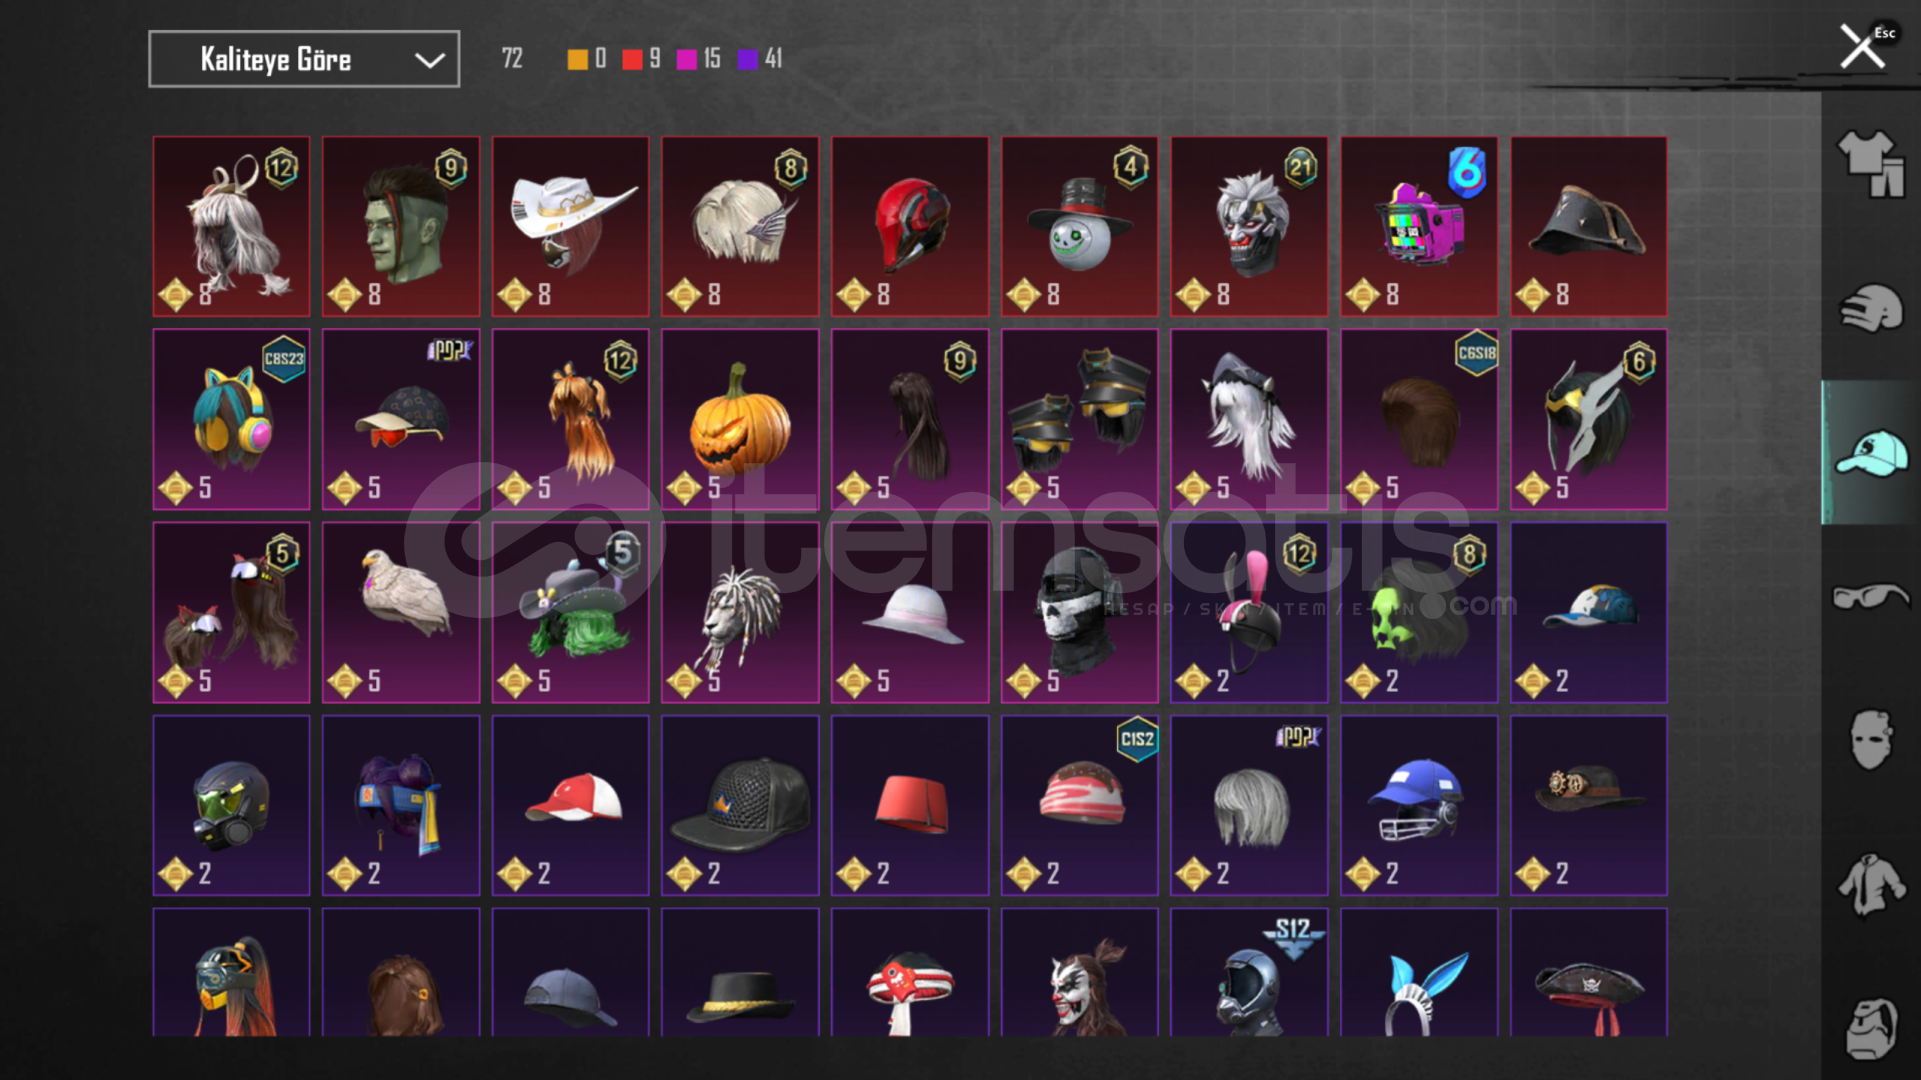Open the Kaliteye Göre sort dropdown
The image size is (1921, 1080).
(304, 59)
